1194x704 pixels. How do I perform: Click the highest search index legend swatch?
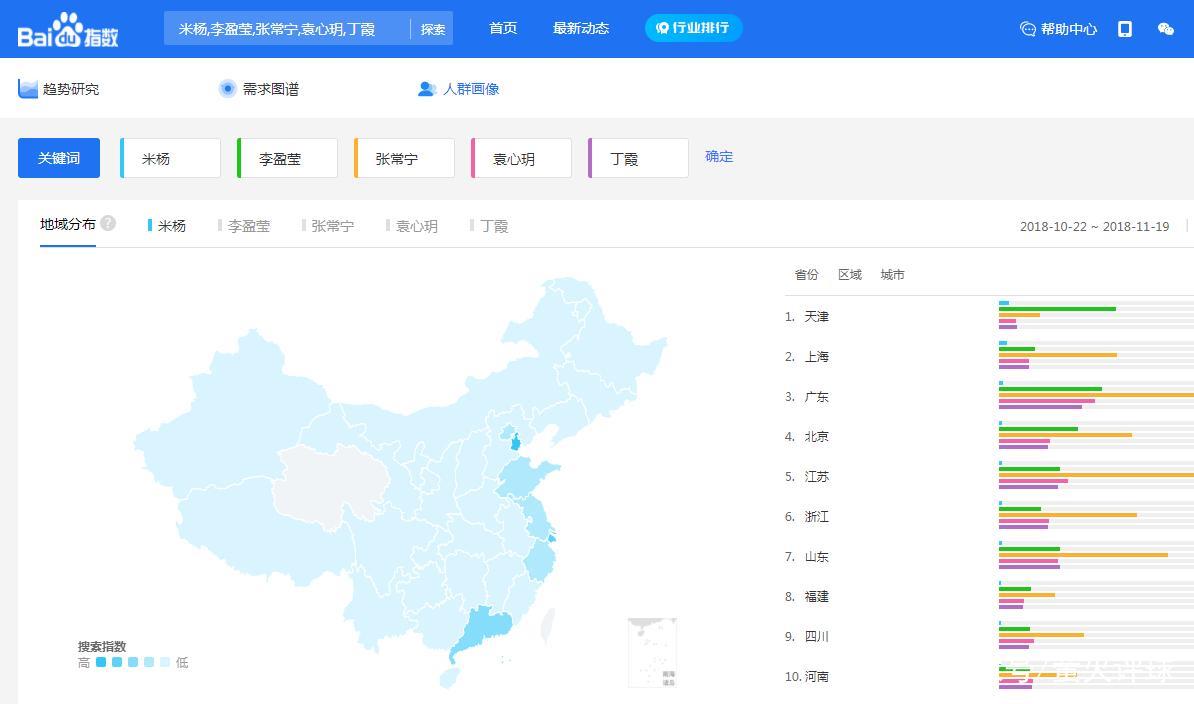(x=101, y=662)
